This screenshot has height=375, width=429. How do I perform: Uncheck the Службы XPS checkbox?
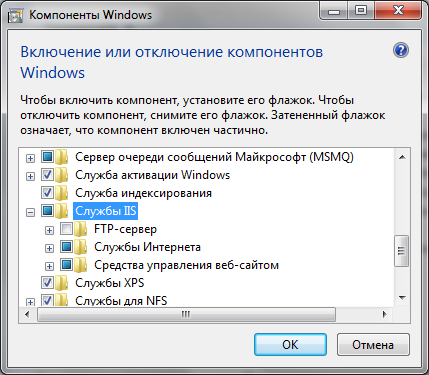pyautogui.click(x=47, y=283)
